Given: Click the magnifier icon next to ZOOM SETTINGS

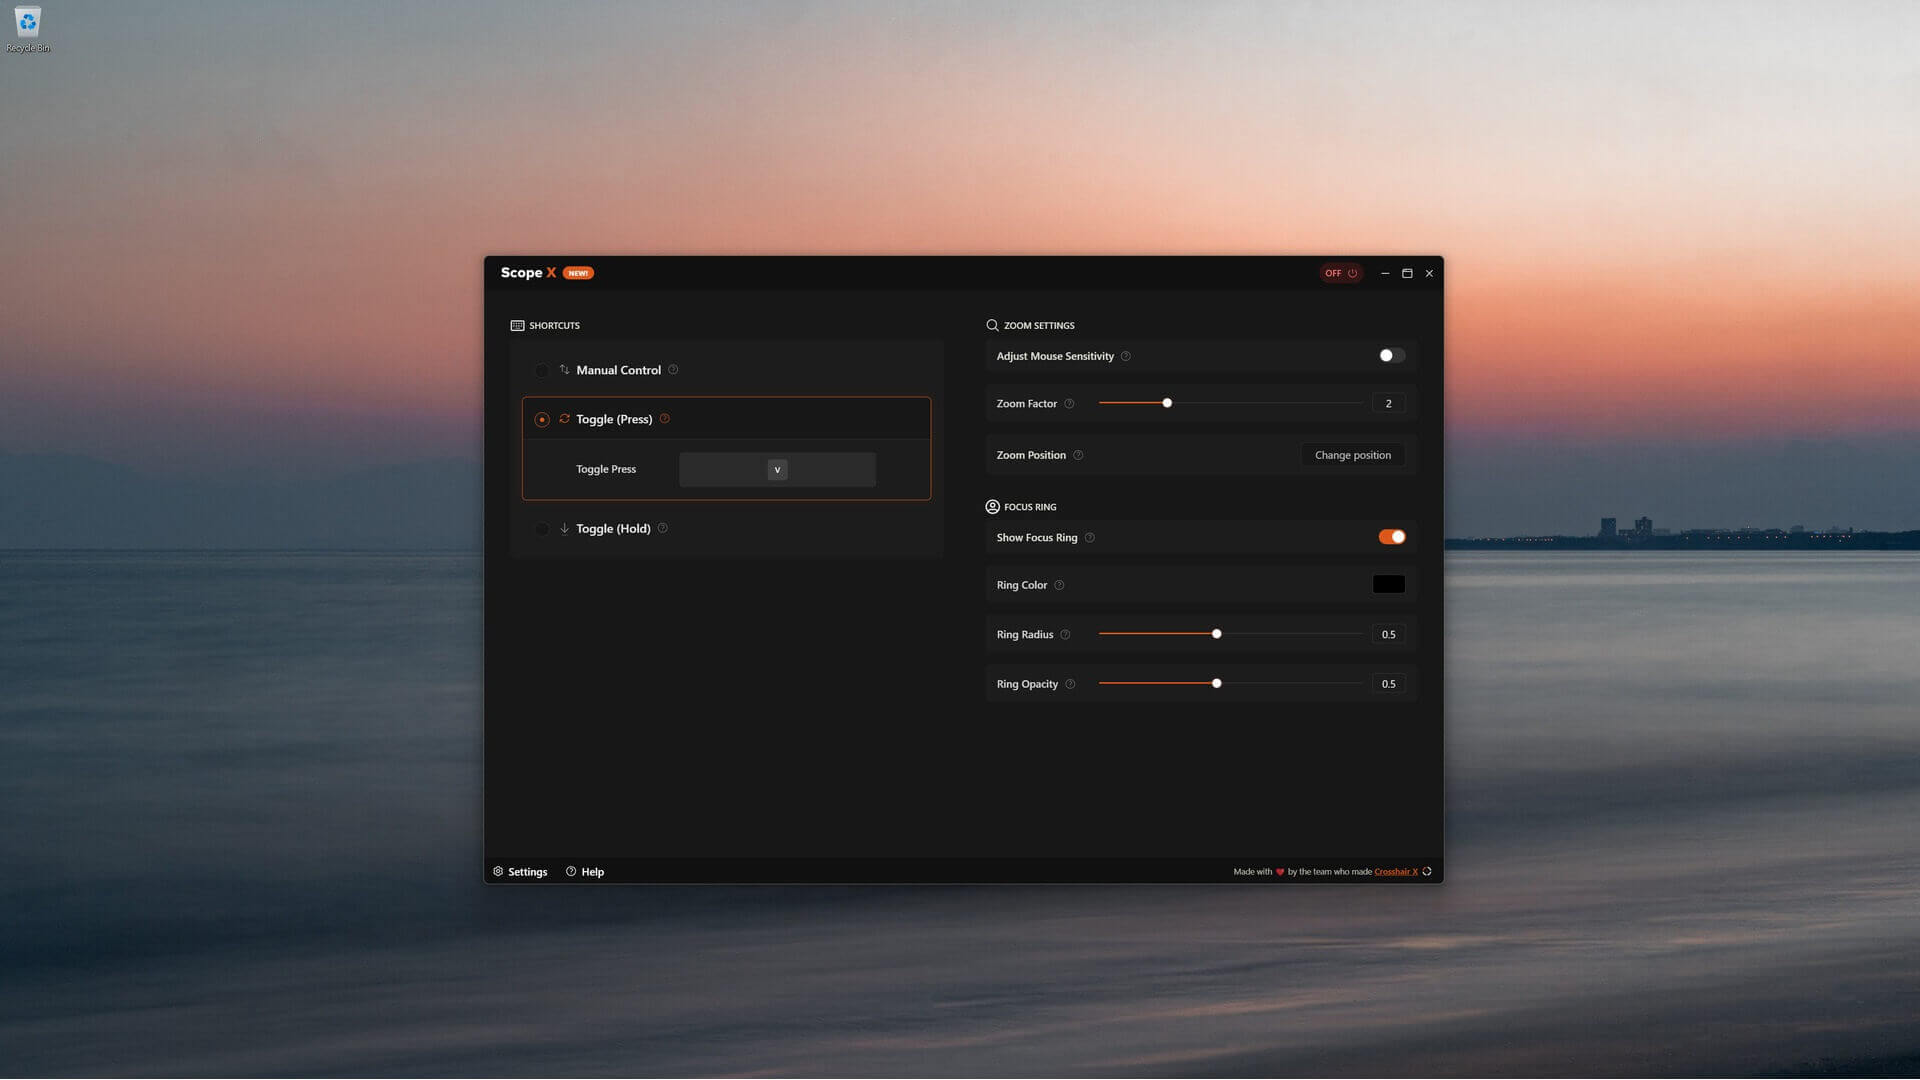Looking at the screenshot, I should (992, 325).
